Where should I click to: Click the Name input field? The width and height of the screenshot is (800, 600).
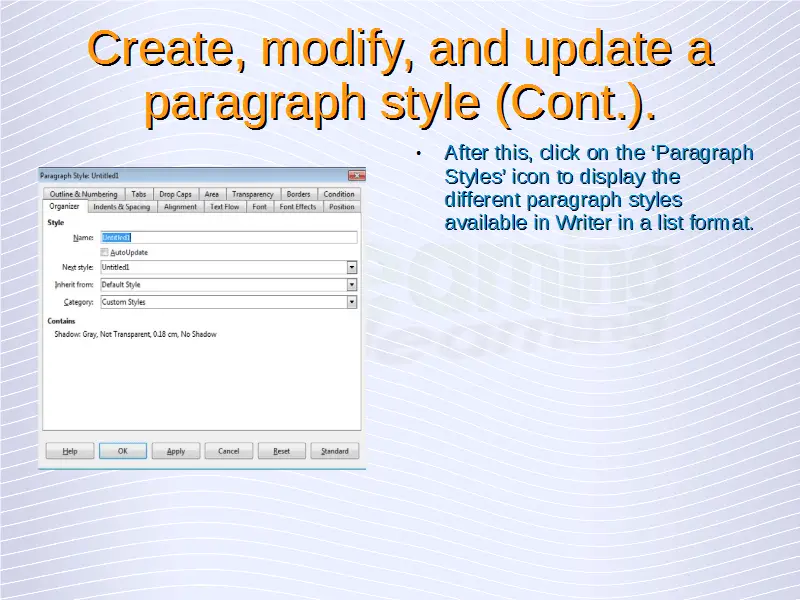coord(228,238)
